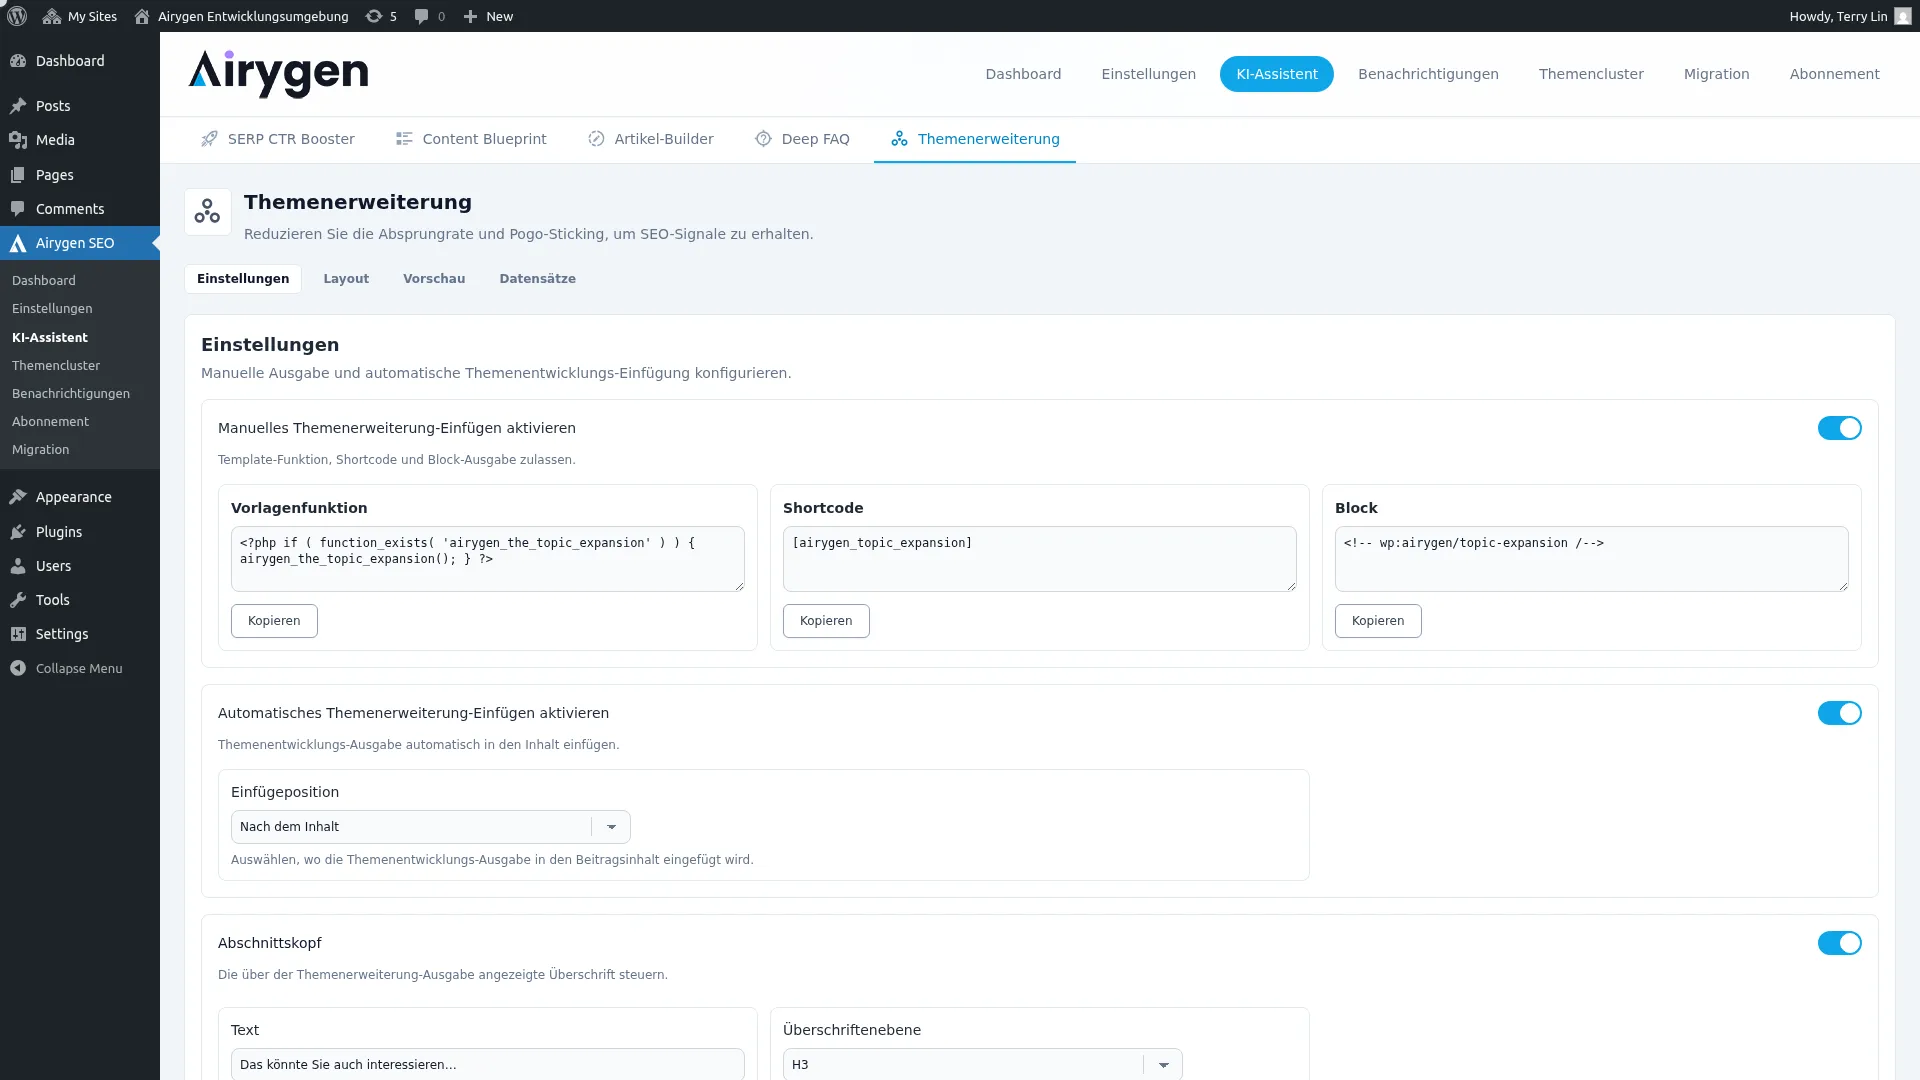Screen dimensions: 1920x1080
Task: Click the Artikel-Builder icon
Action: pyautogui.click(x=596, y=139)
